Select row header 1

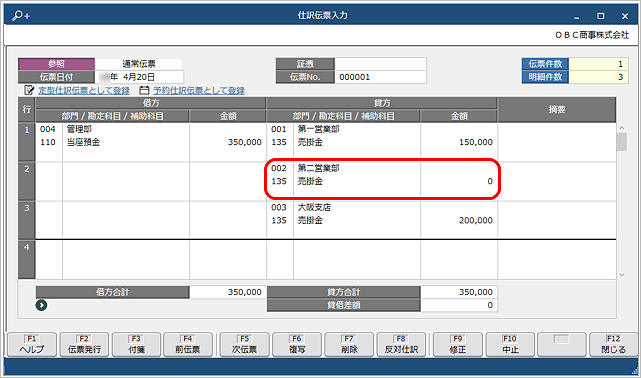point(27,141)
